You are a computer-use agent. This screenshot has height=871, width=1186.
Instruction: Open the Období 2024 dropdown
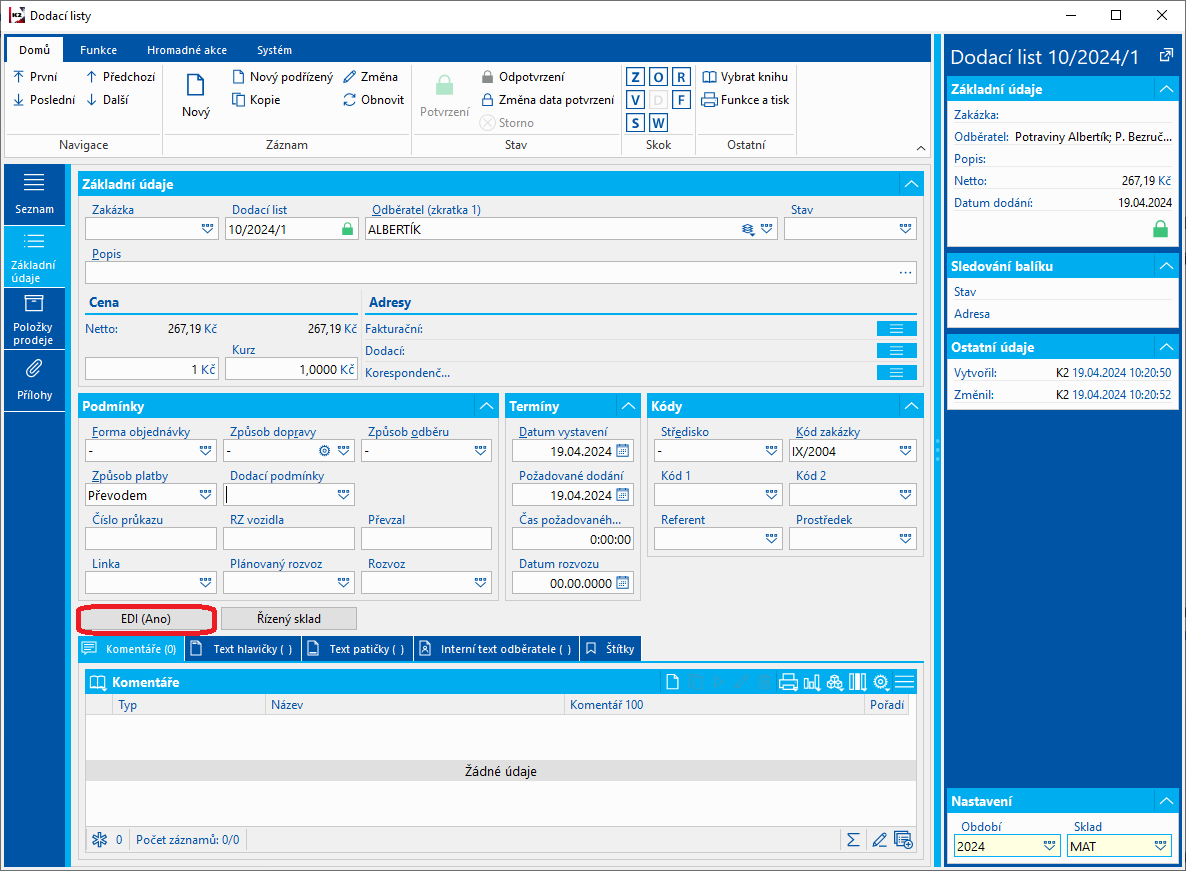coord(1049,846)
